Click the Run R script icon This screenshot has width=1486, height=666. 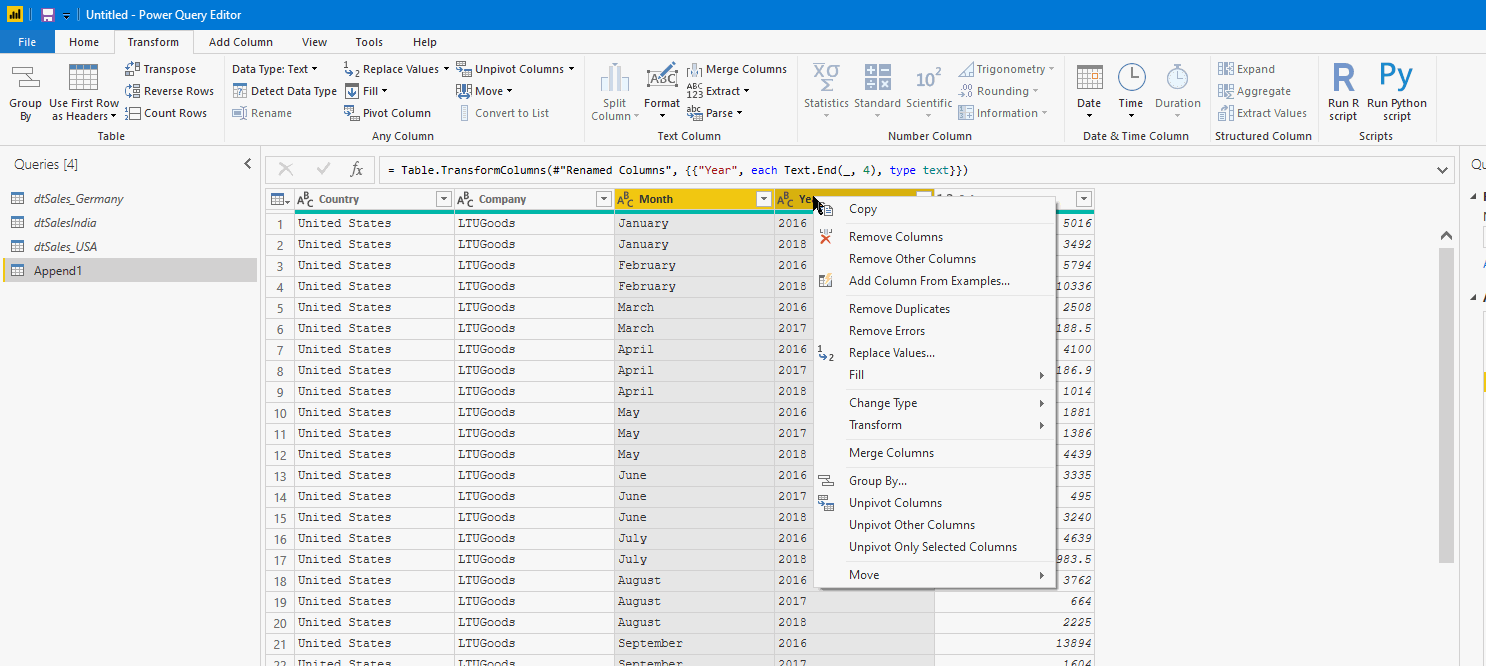pyautogui.click(x=1342, y=90)
